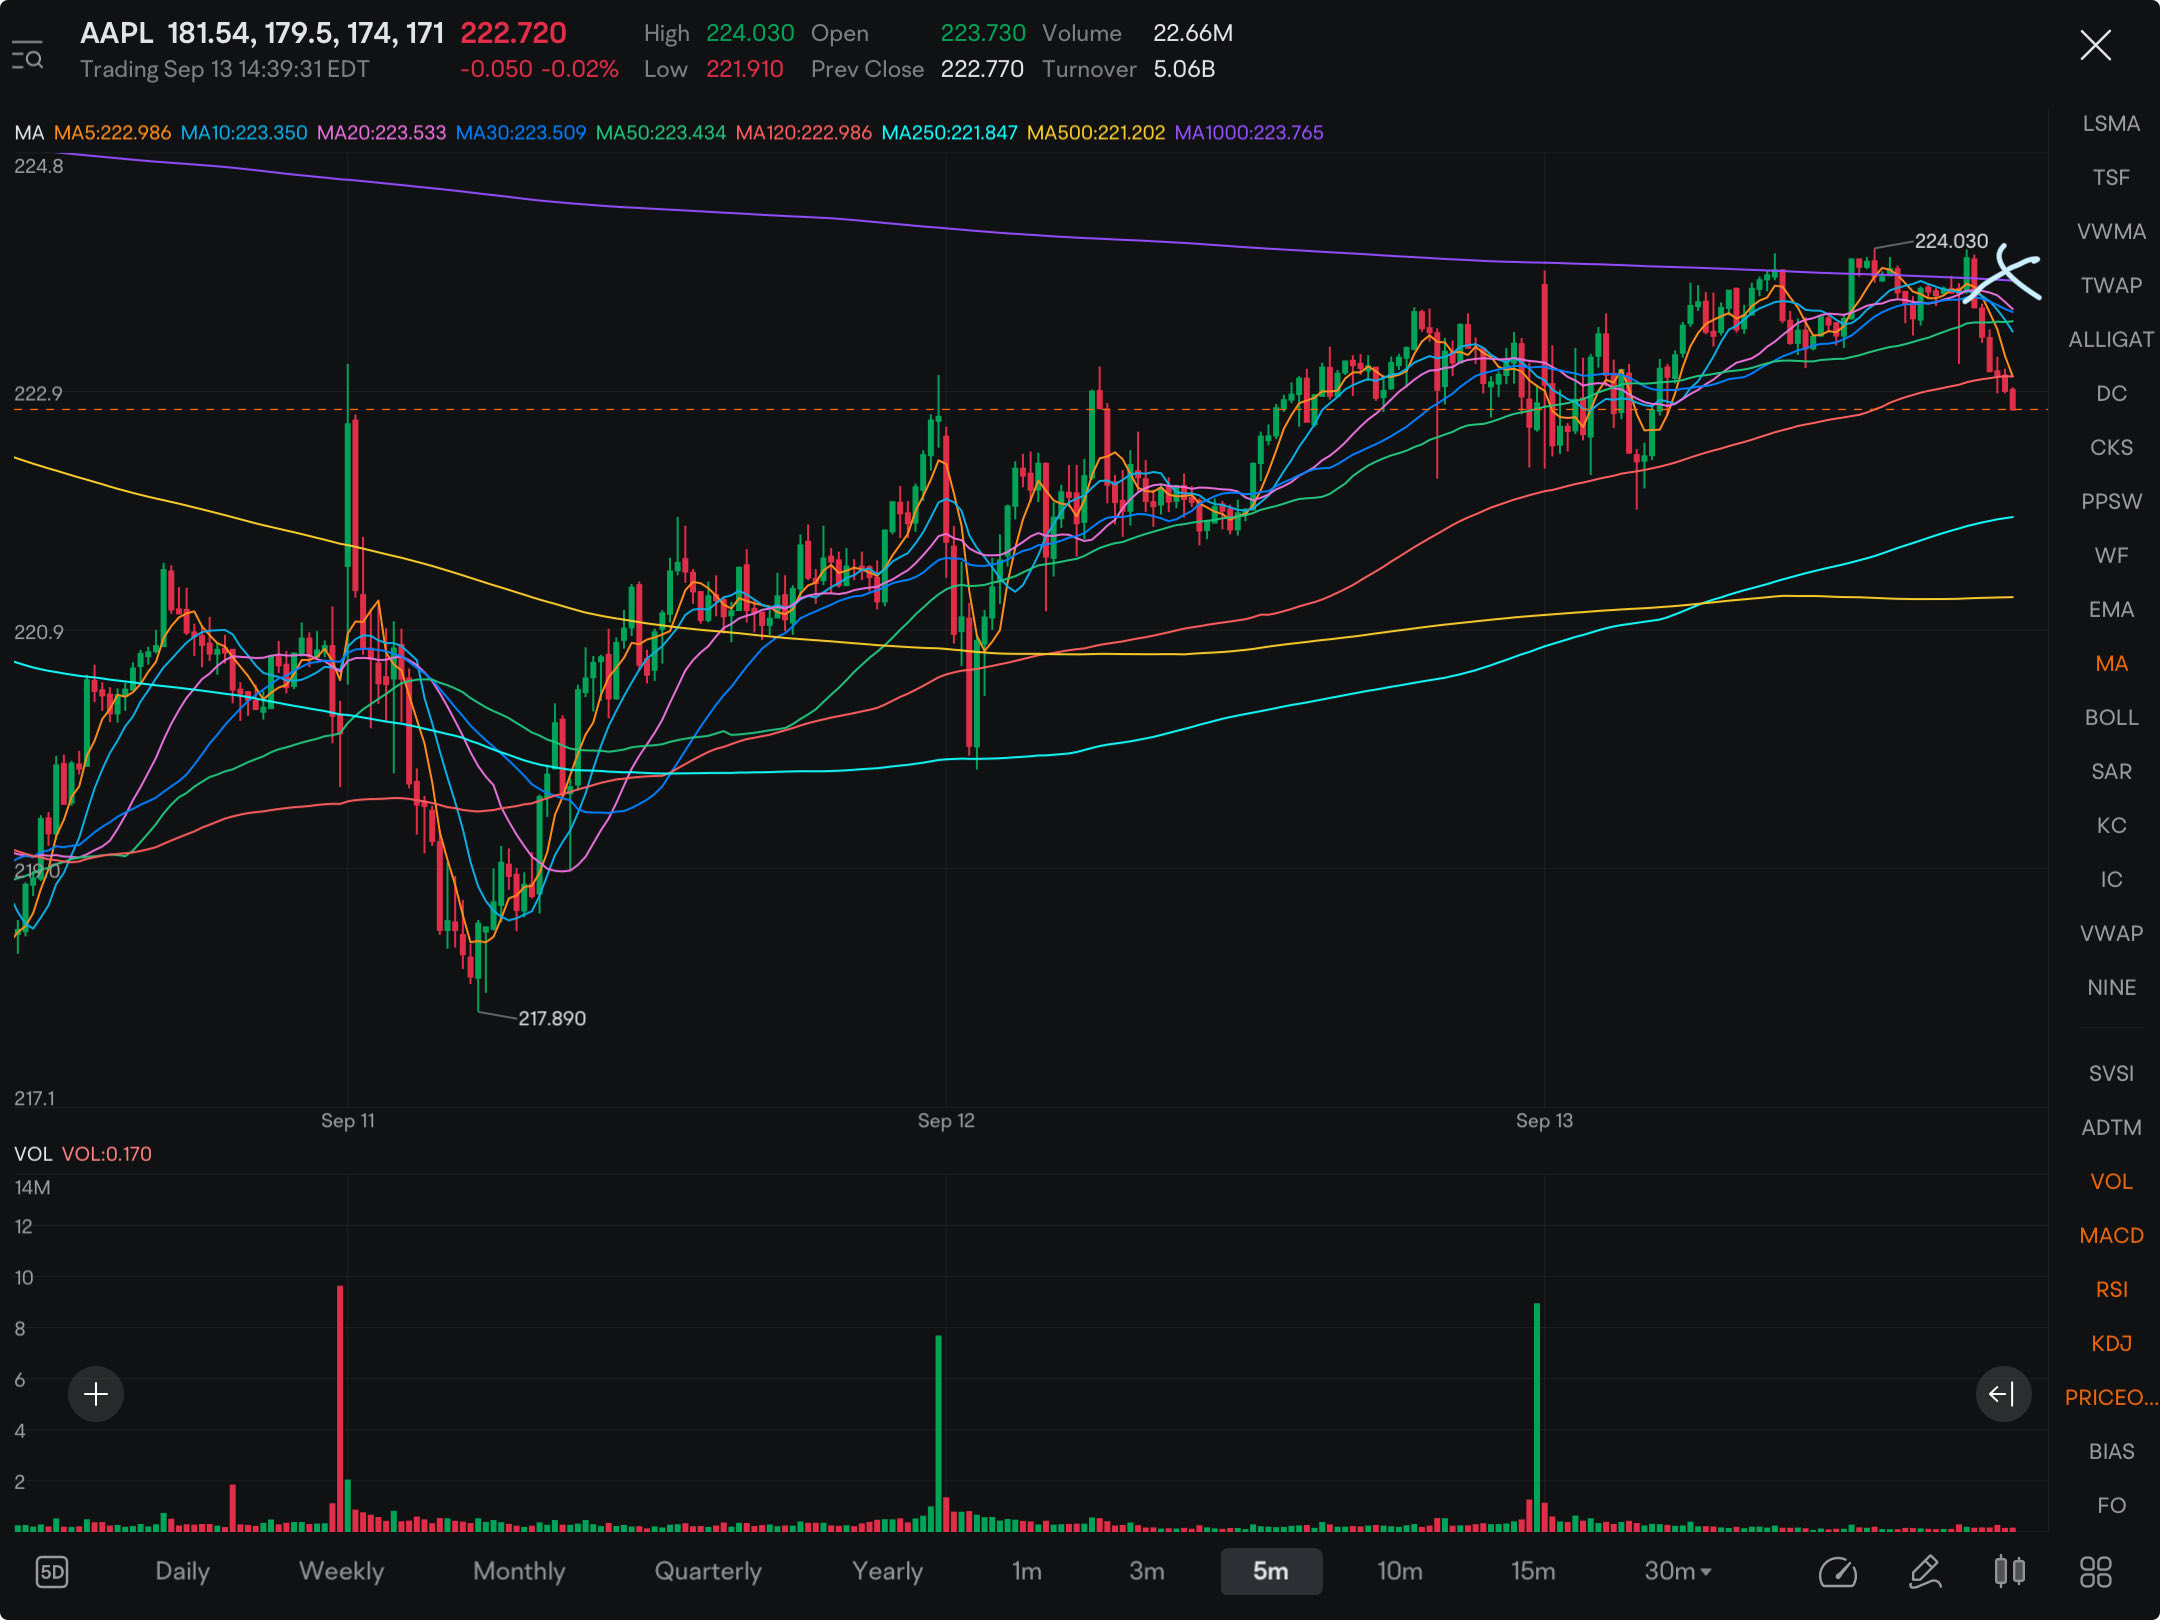Click the round plus button on the volume panel
Screen dimensions: 2160x1620
tap(96, 1394)
